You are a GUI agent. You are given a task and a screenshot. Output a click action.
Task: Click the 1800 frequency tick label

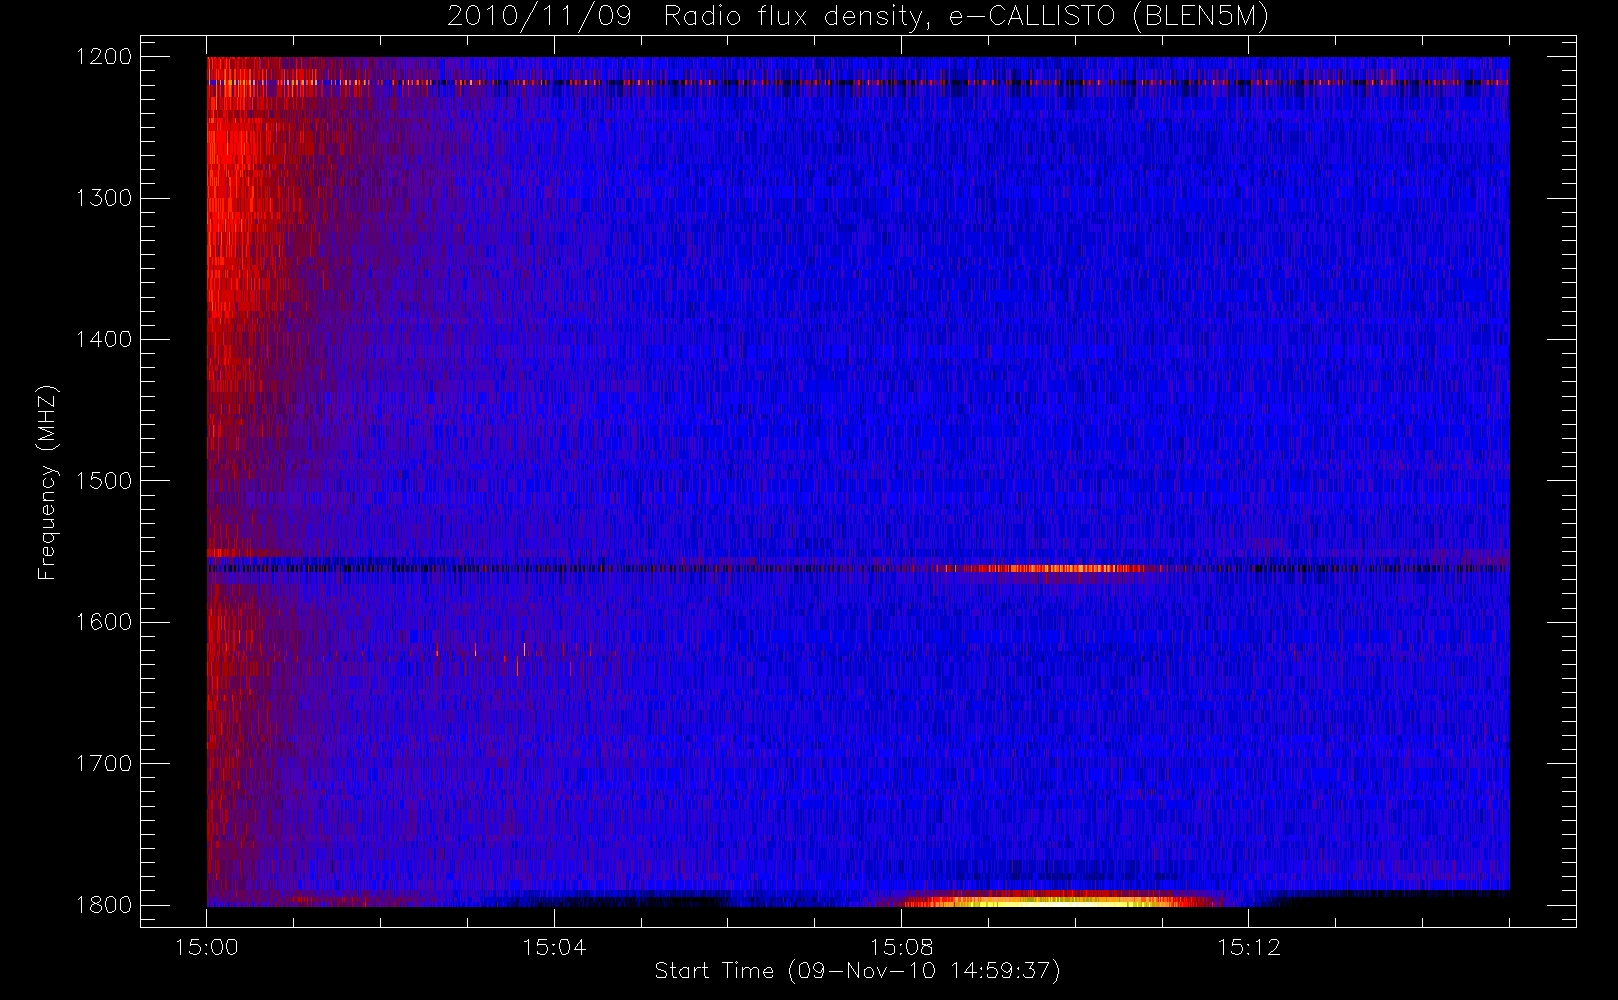pyautogui.click(x=104, y=905)
